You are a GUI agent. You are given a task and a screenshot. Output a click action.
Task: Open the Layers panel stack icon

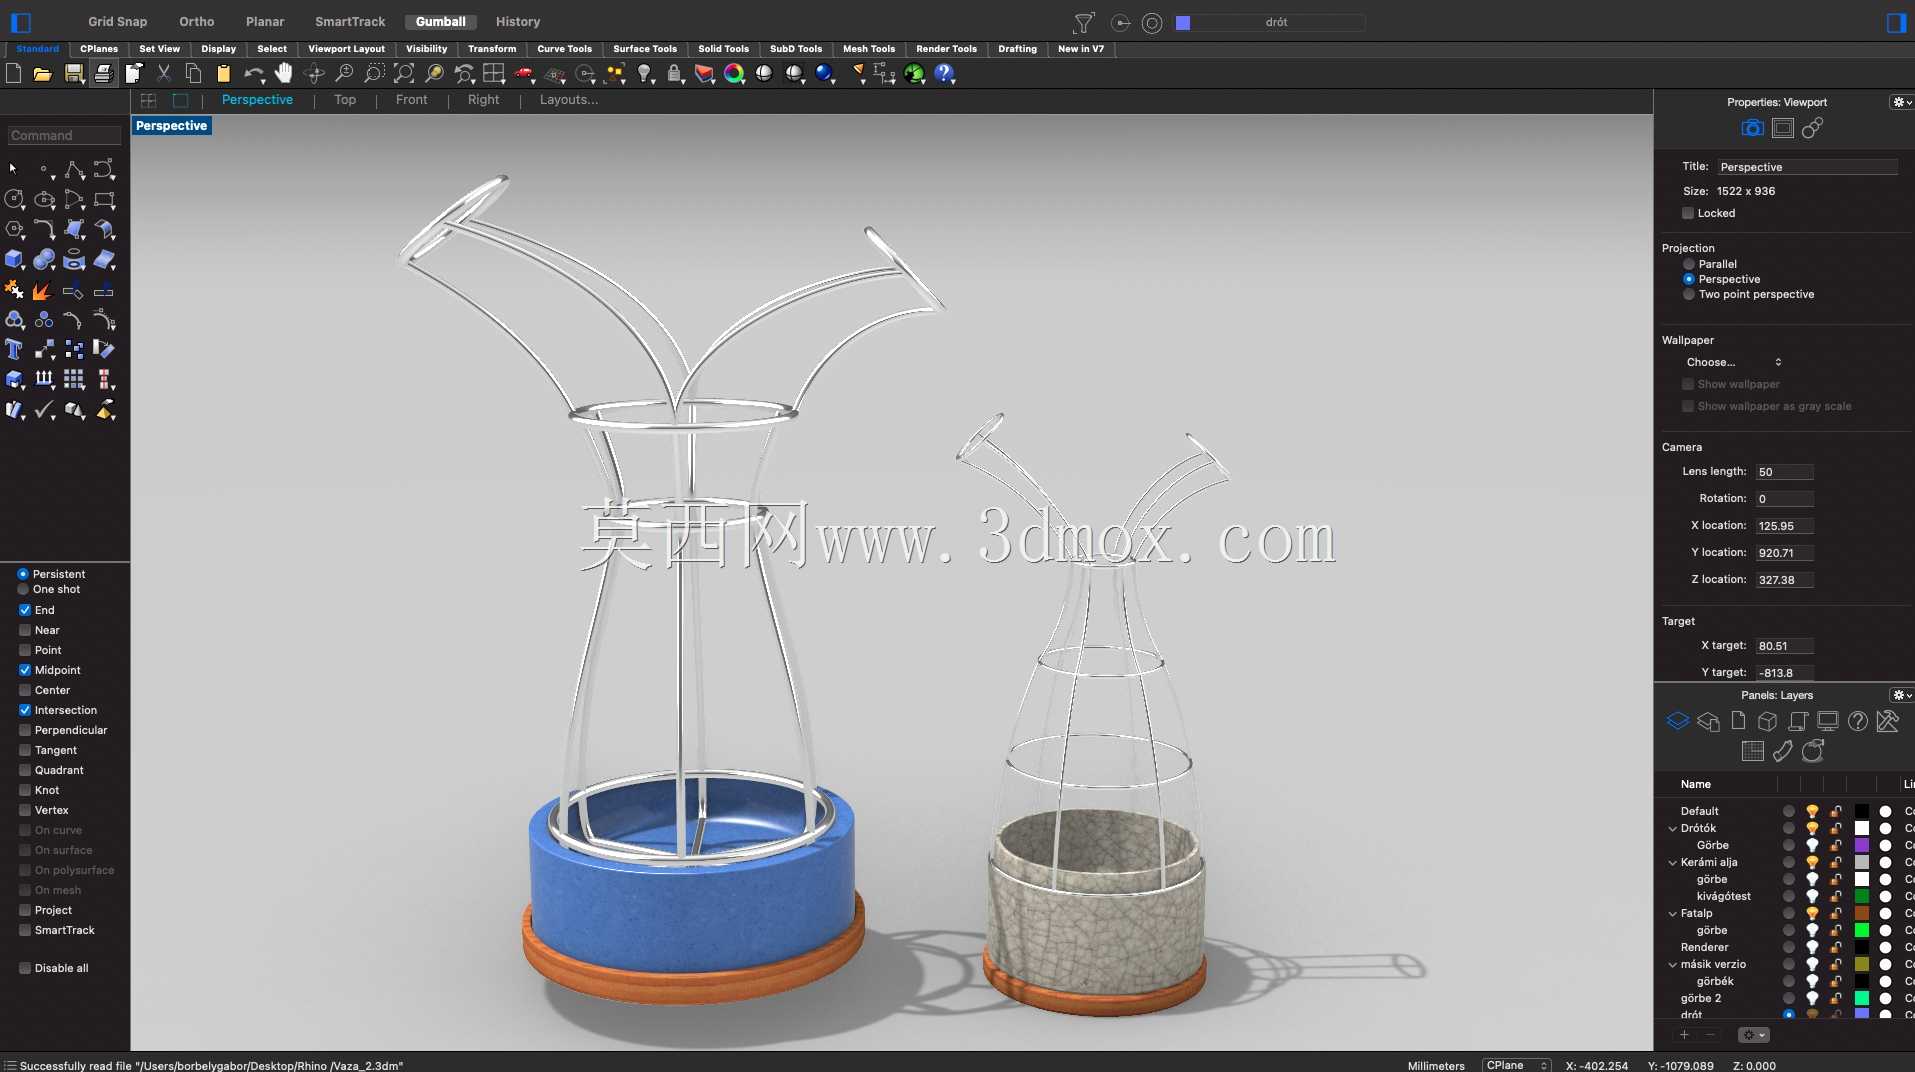click(1678, 721)
